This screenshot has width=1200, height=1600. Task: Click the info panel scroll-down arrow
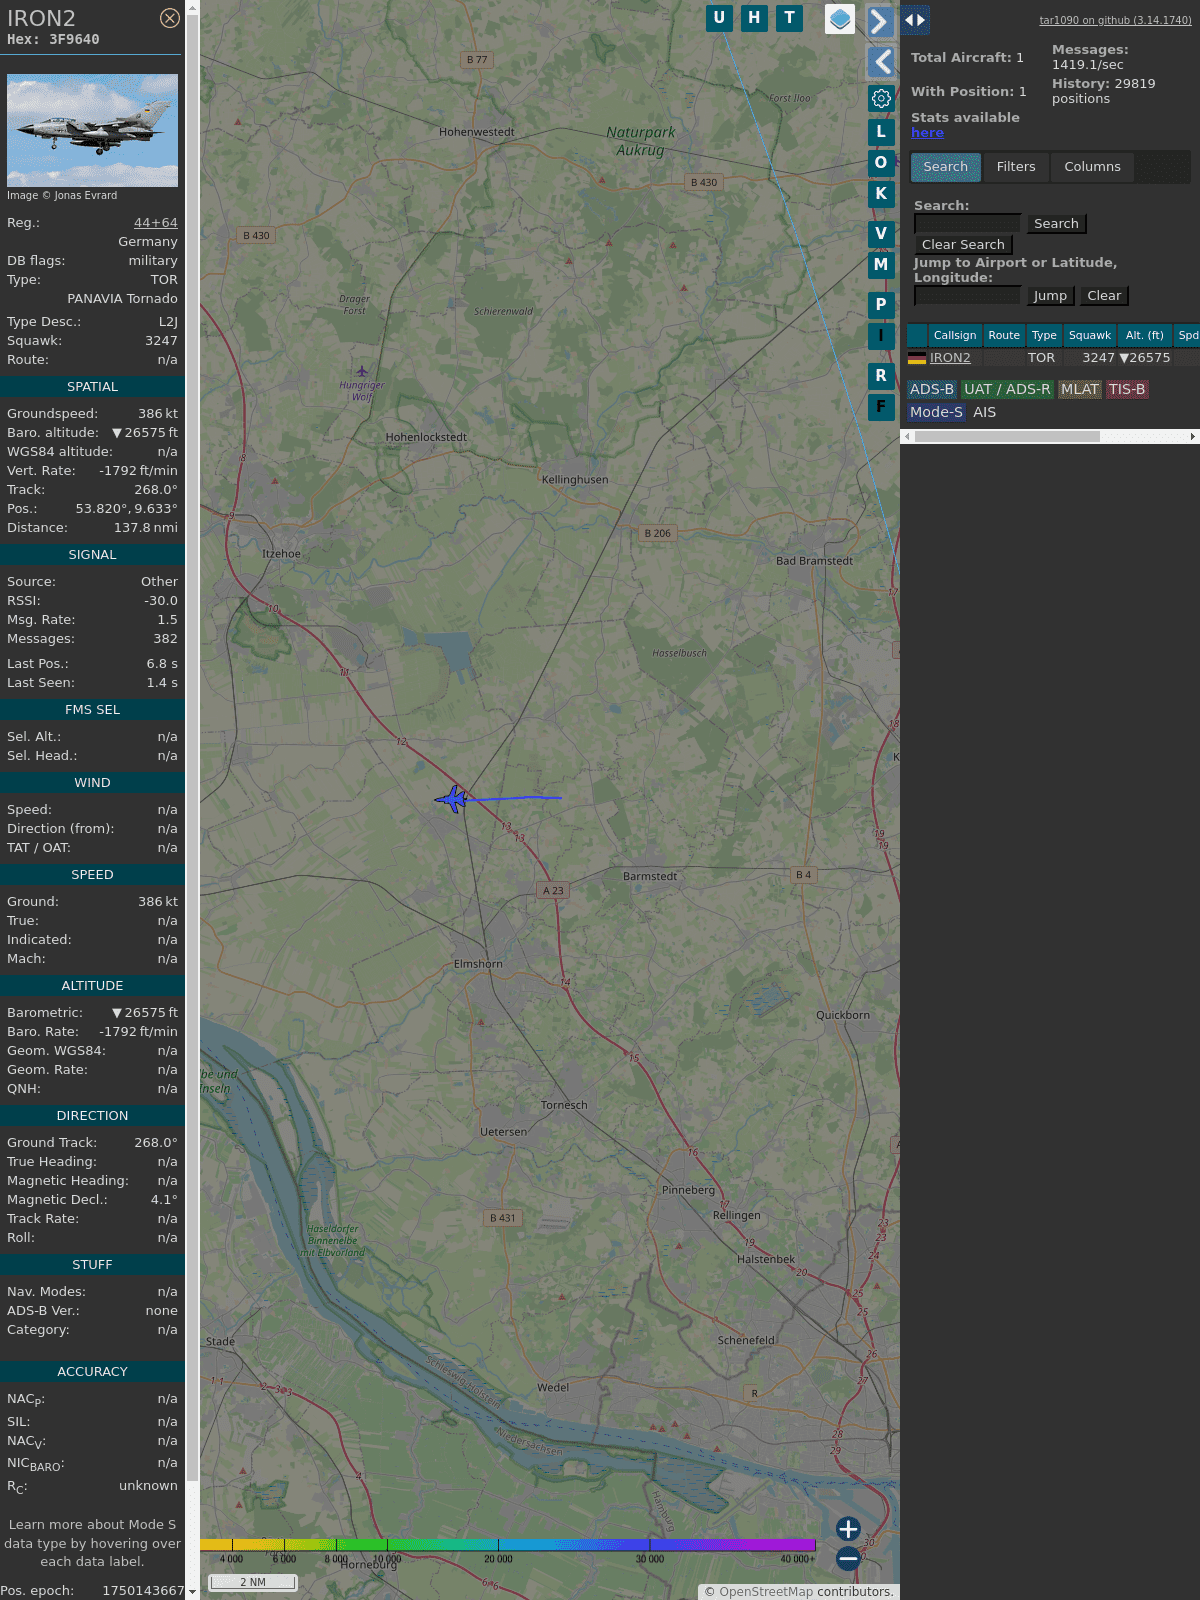click(x=193, y=1592)
